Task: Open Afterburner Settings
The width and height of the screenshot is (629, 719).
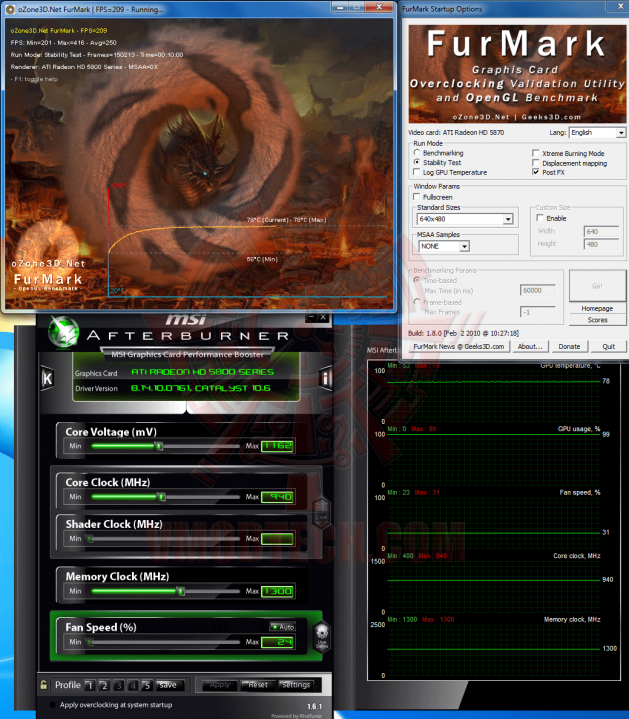Action: (296, 685)
